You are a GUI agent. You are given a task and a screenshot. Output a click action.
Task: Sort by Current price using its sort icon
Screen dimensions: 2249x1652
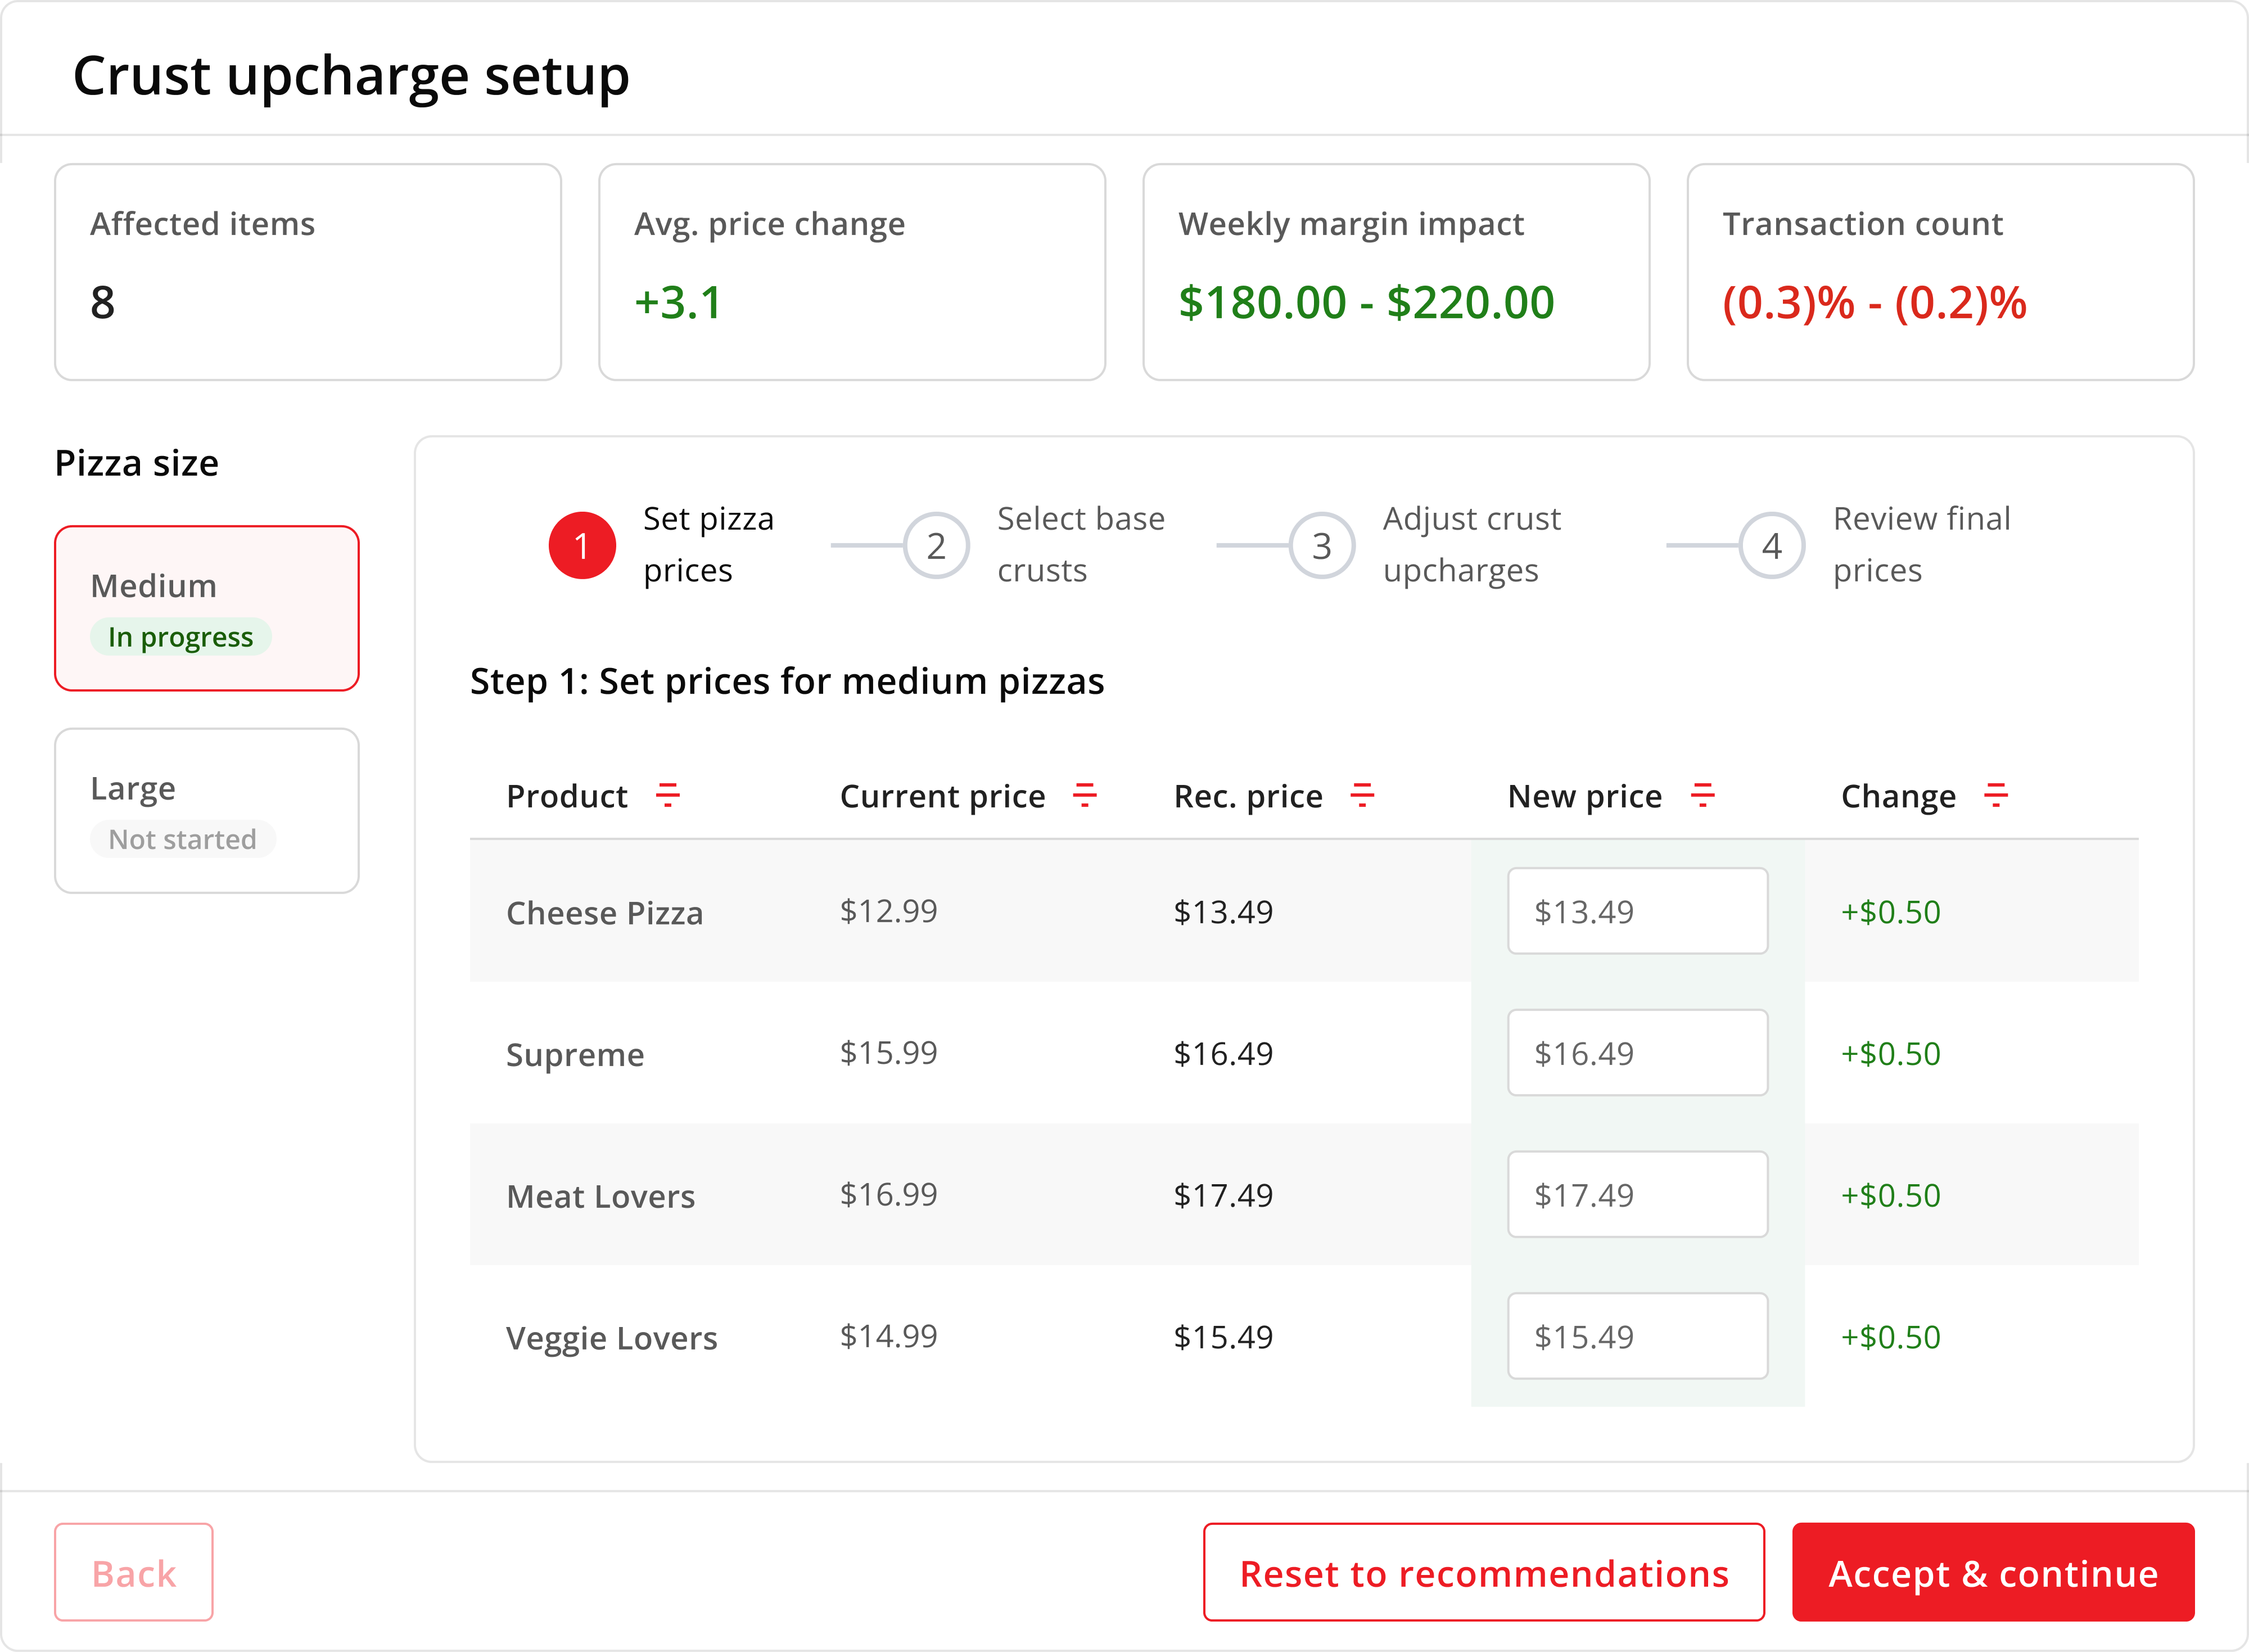[1086, 796]
